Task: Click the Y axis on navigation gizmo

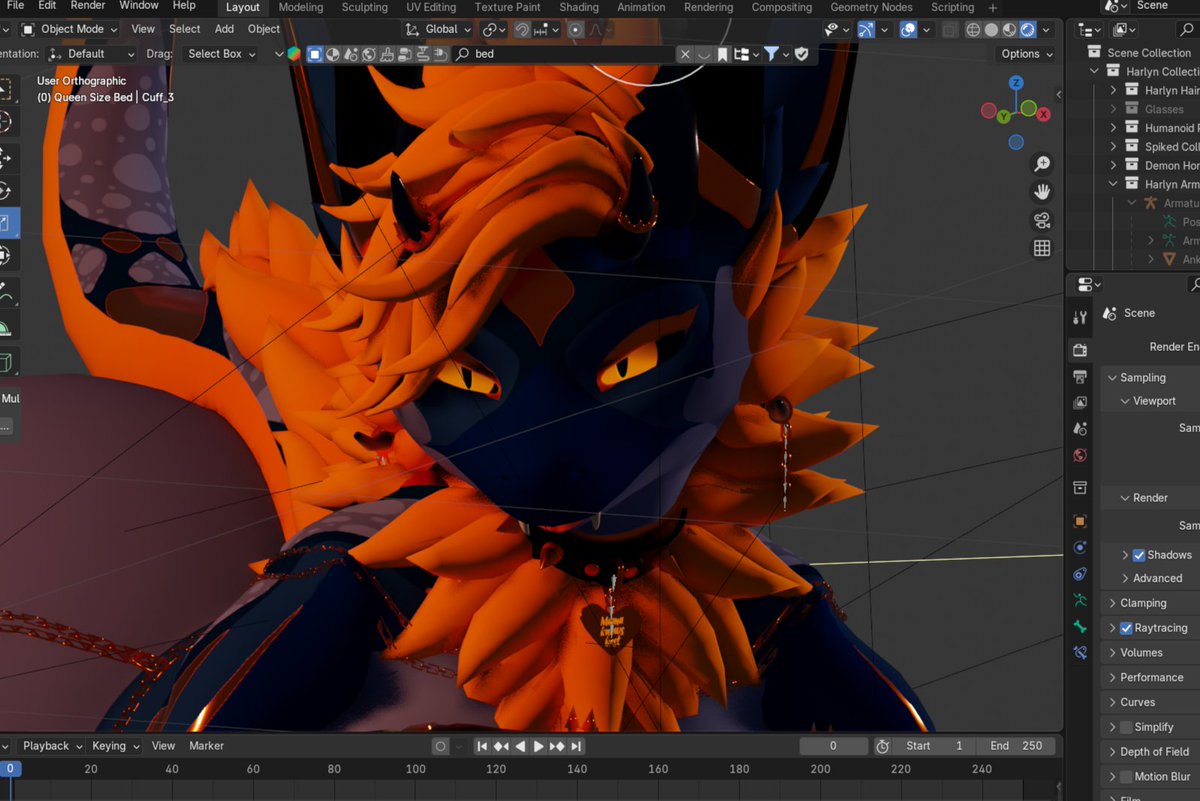Action: 1003,117
